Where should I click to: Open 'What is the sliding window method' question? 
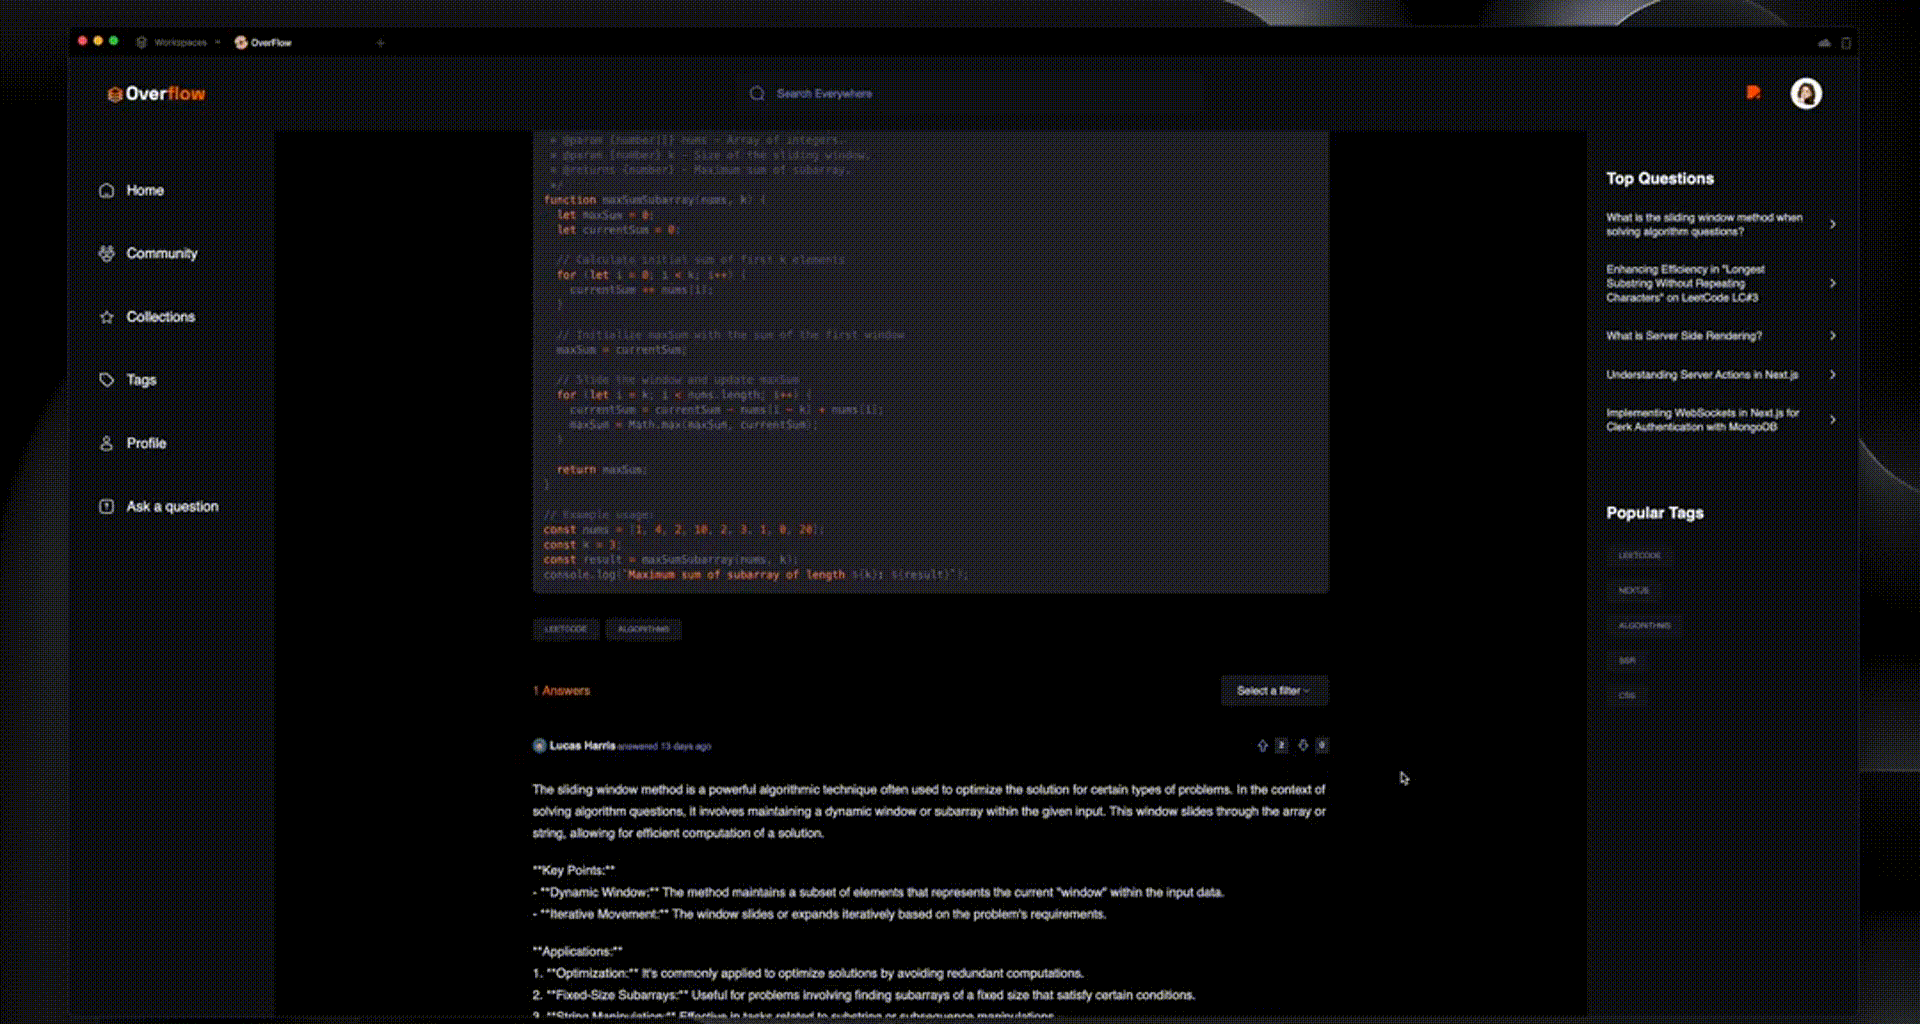click(1704, 224)
